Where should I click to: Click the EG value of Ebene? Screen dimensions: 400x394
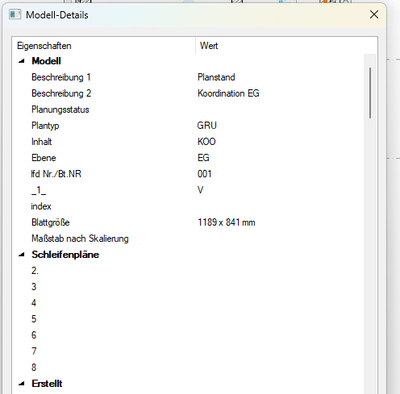pyautogui.click(x=203, y=158)
